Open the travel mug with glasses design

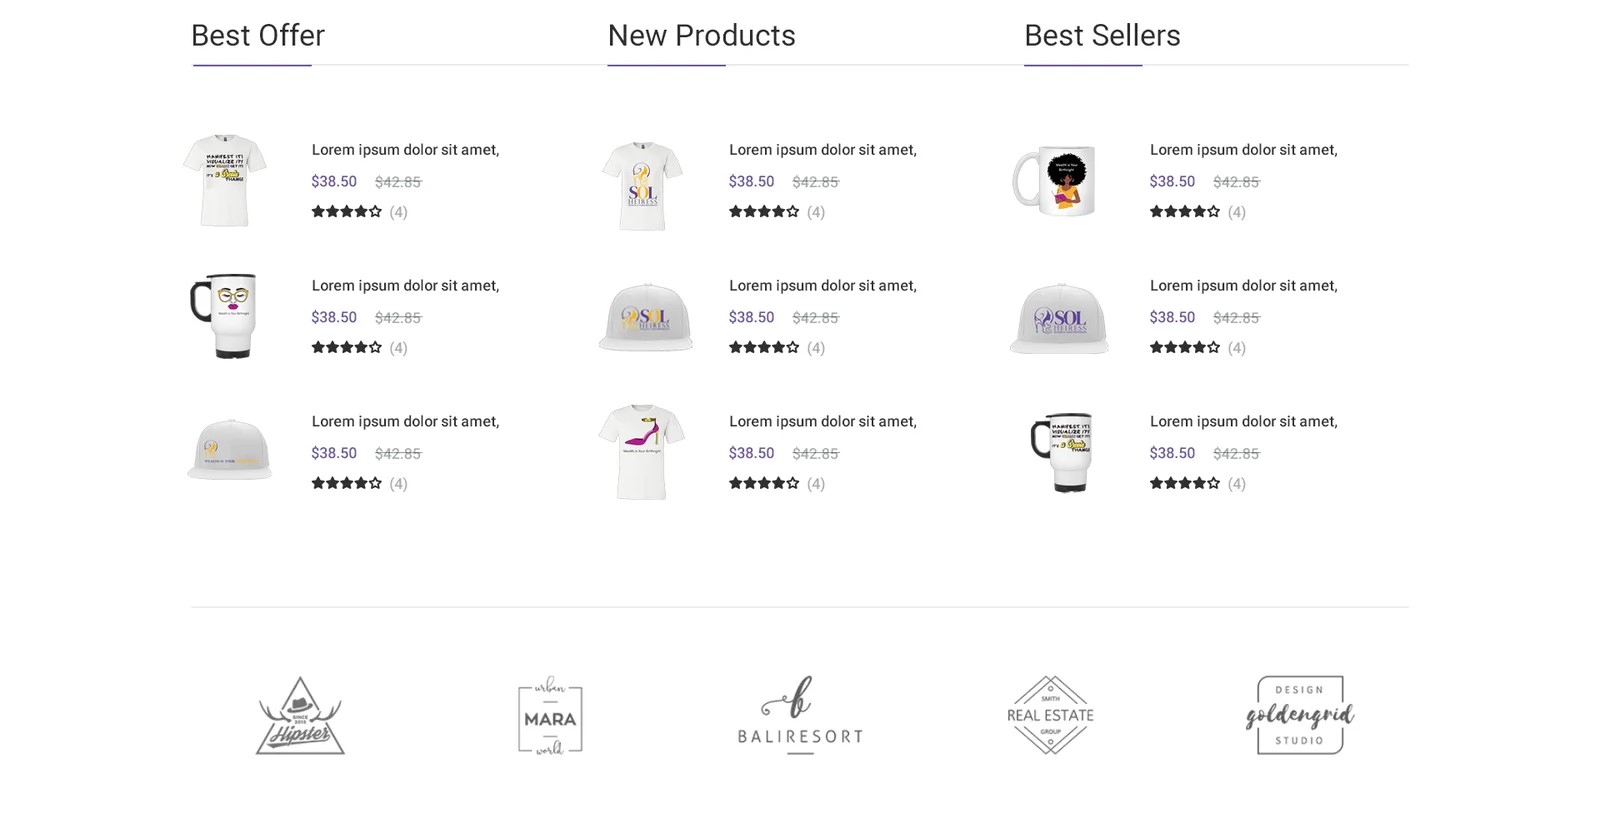coord(226,316)
